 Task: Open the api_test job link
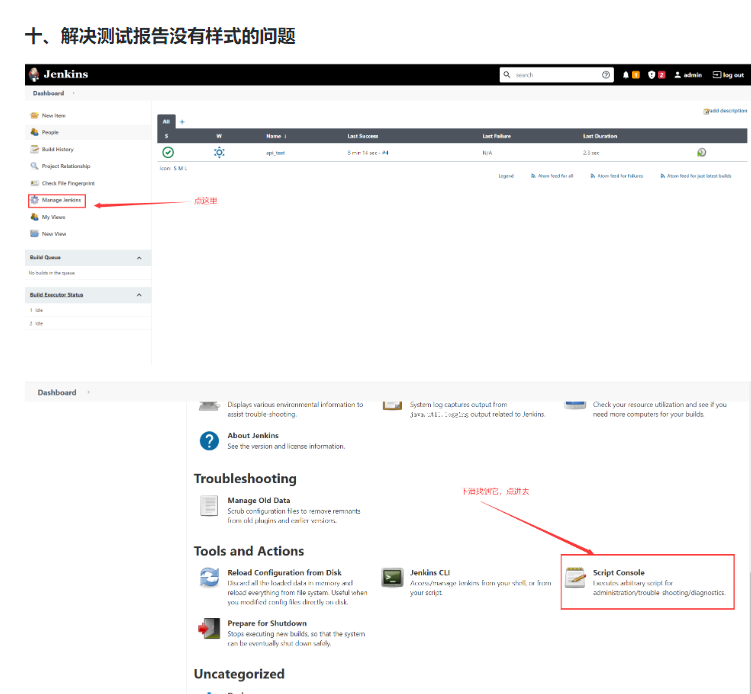coord(275,153)
